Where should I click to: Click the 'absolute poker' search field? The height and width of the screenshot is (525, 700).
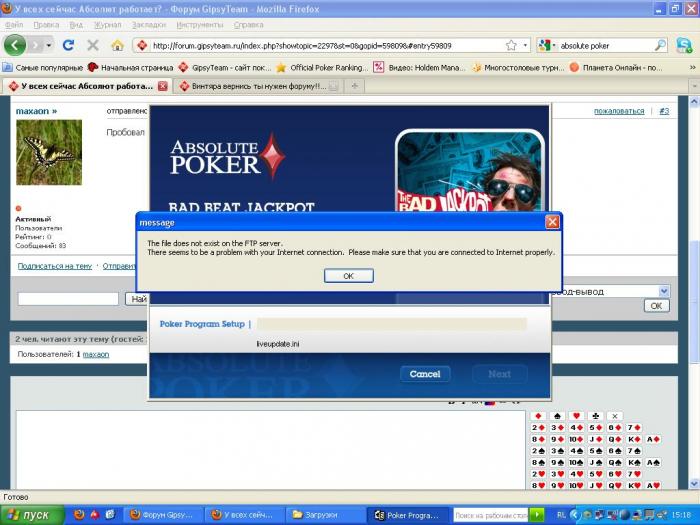[605, 46]
